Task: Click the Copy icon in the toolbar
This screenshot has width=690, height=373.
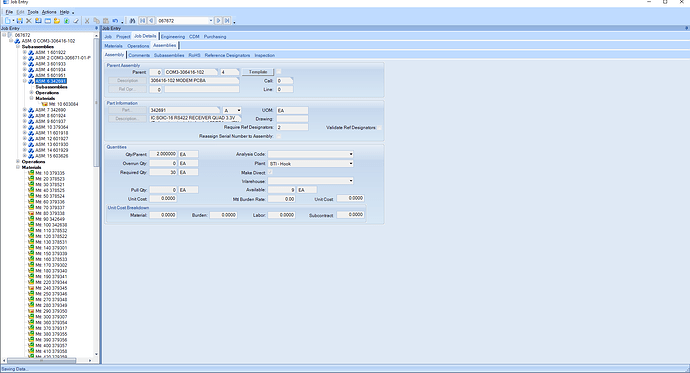Action: [96, 21]
